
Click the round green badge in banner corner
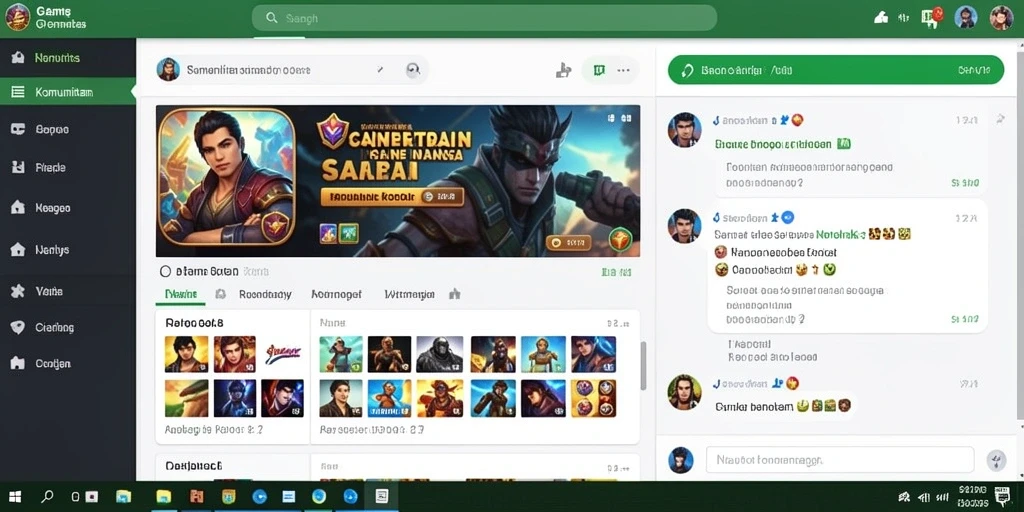620,240
